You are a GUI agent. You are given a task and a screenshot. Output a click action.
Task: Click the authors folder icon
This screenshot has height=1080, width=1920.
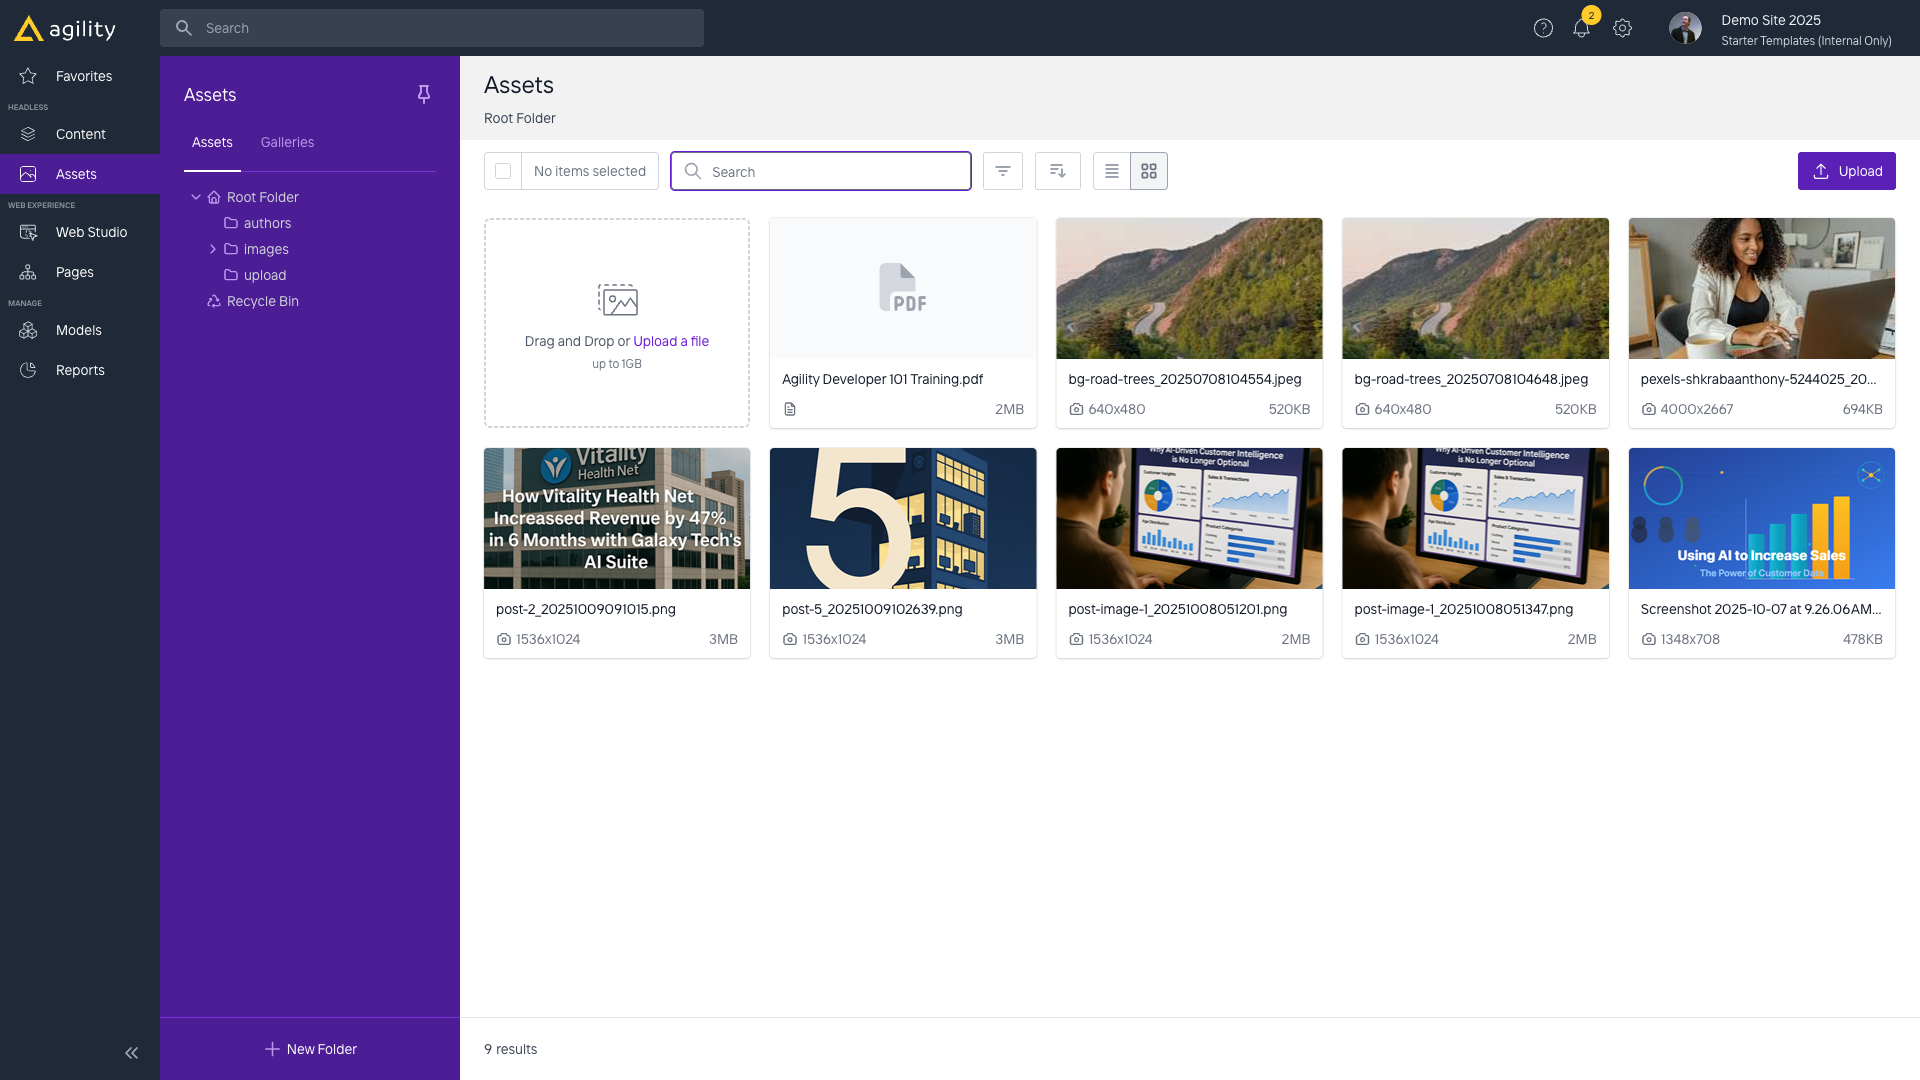tap(231, 223)
